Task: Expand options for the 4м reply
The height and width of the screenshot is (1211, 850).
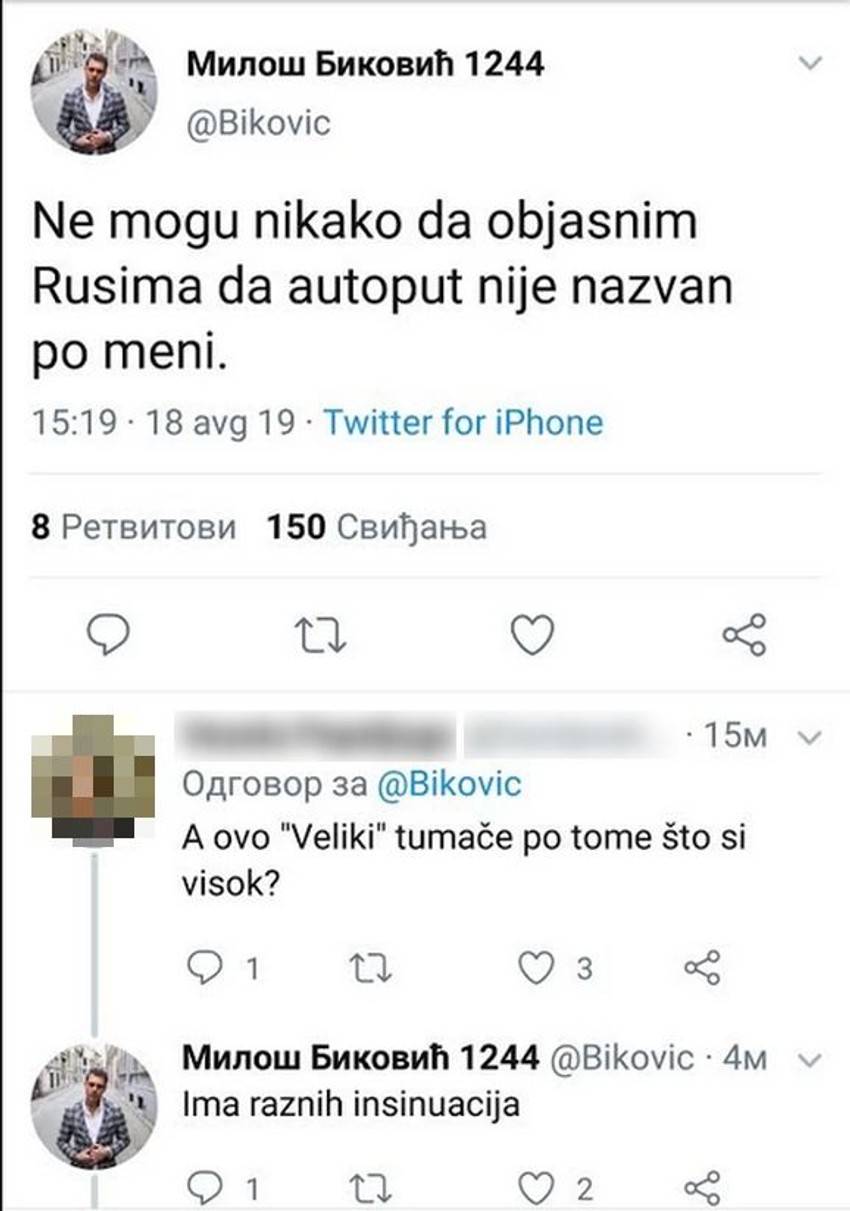Action: pyautogui.click(x=812, y=1057)
